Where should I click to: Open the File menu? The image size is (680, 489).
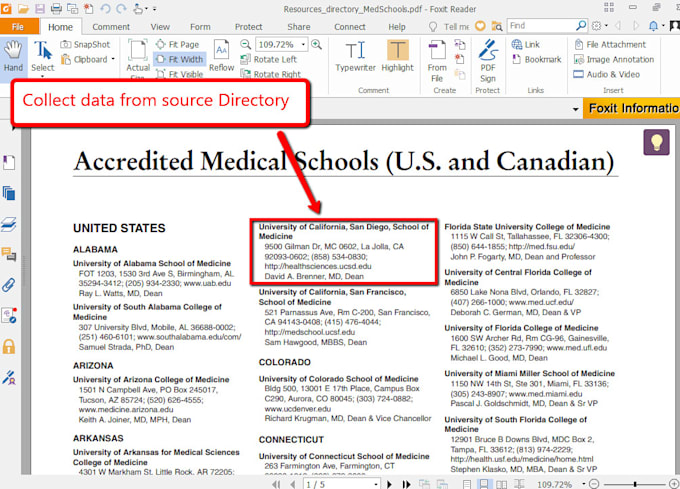(18, 27)
